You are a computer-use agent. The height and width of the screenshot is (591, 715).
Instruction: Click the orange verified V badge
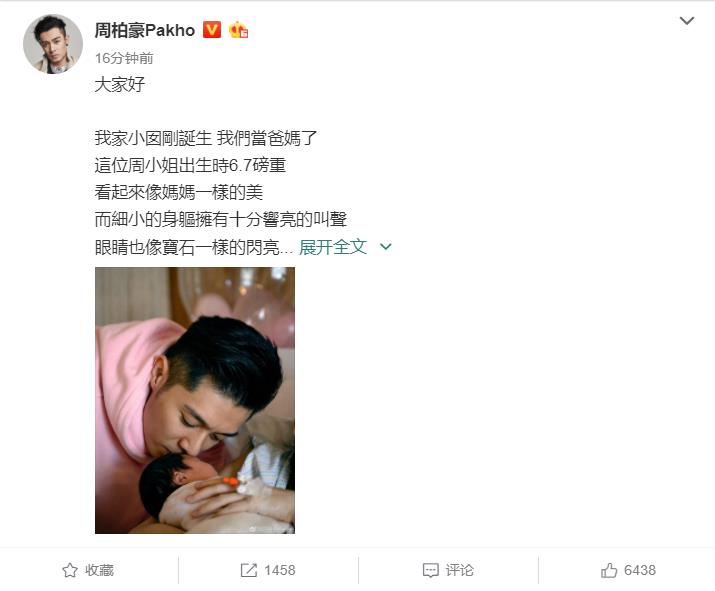[x=212, y=30]
